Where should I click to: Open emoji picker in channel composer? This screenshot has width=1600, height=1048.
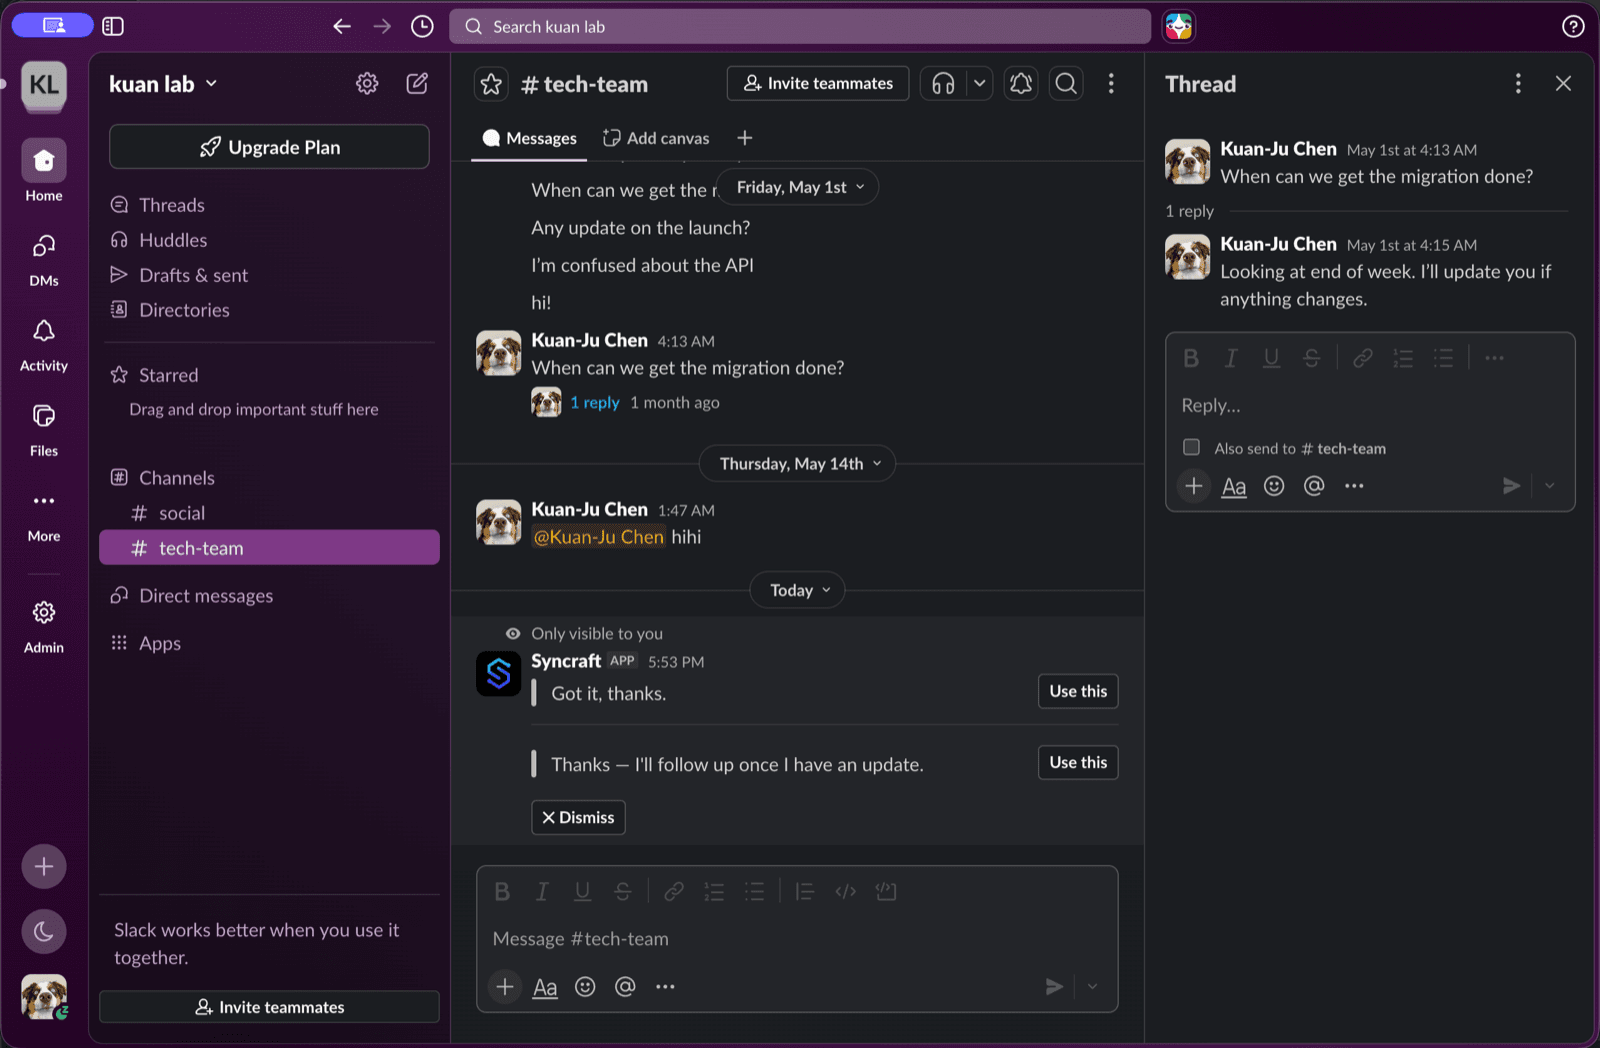[x=585, y=987]
